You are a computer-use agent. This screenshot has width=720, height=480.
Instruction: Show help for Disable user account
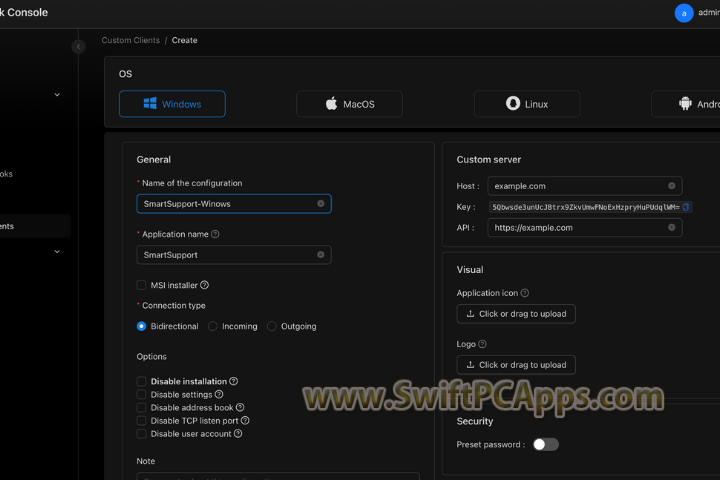238,434
